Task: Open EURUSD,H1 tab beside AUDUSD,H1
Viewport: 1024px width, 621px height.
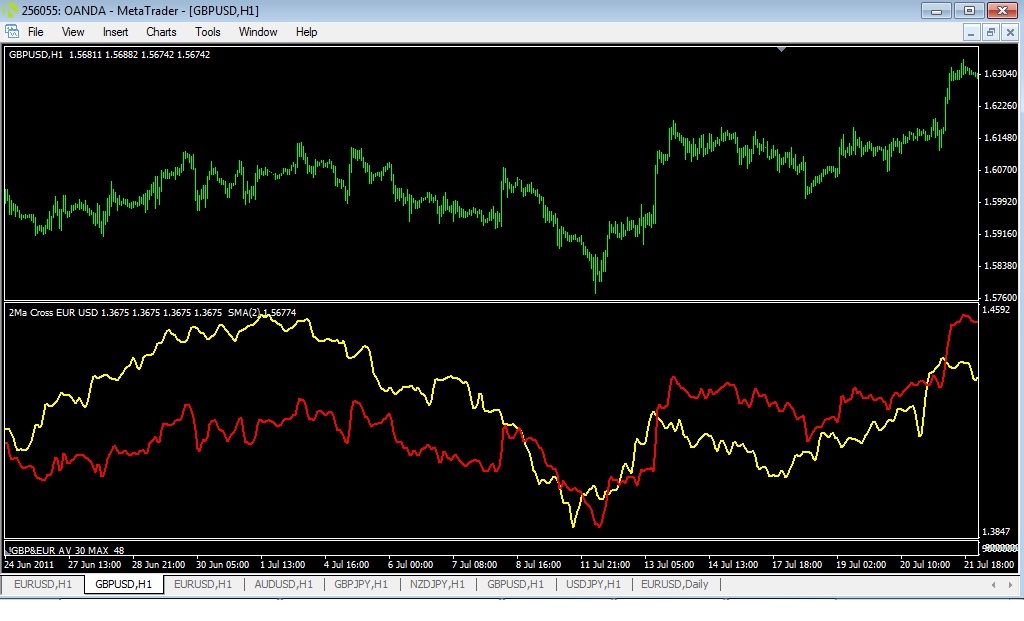Action: (203, 584)
